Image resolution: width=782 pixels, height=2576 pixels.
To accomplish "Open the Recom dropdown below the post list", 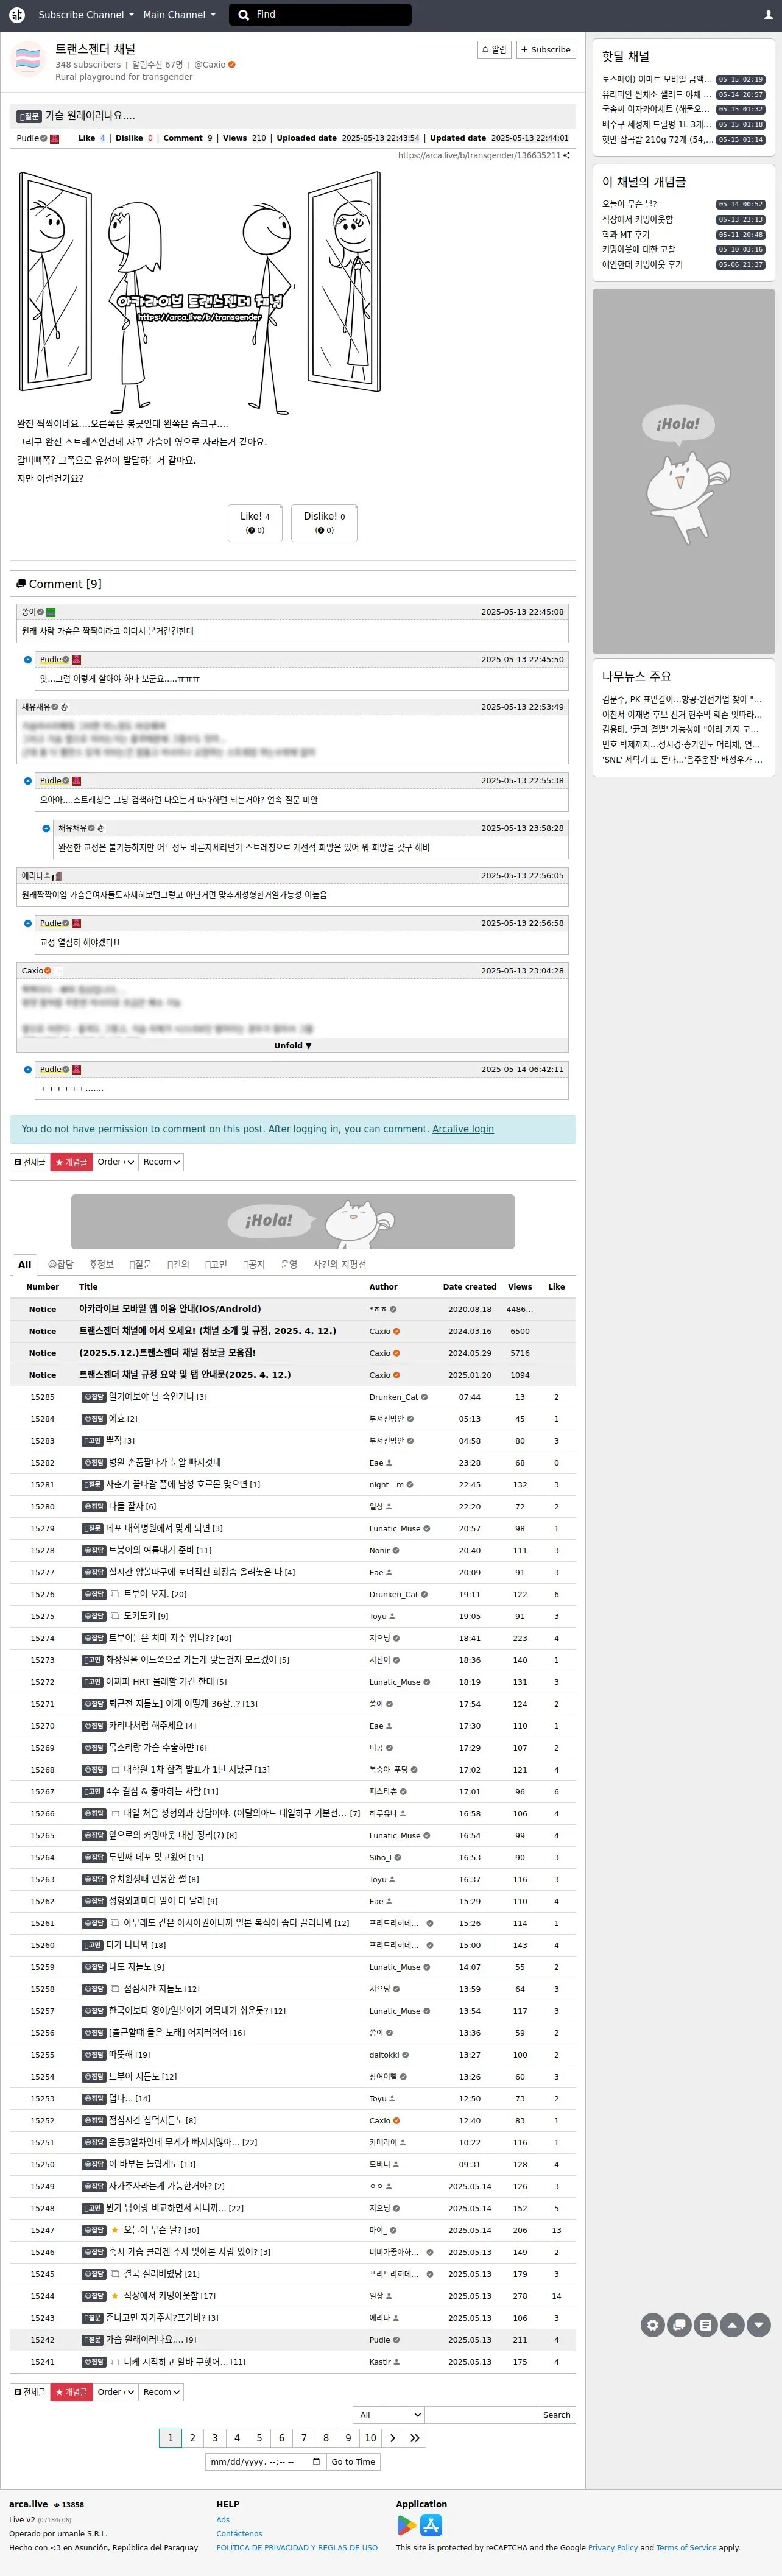I will click(161, 2392).
